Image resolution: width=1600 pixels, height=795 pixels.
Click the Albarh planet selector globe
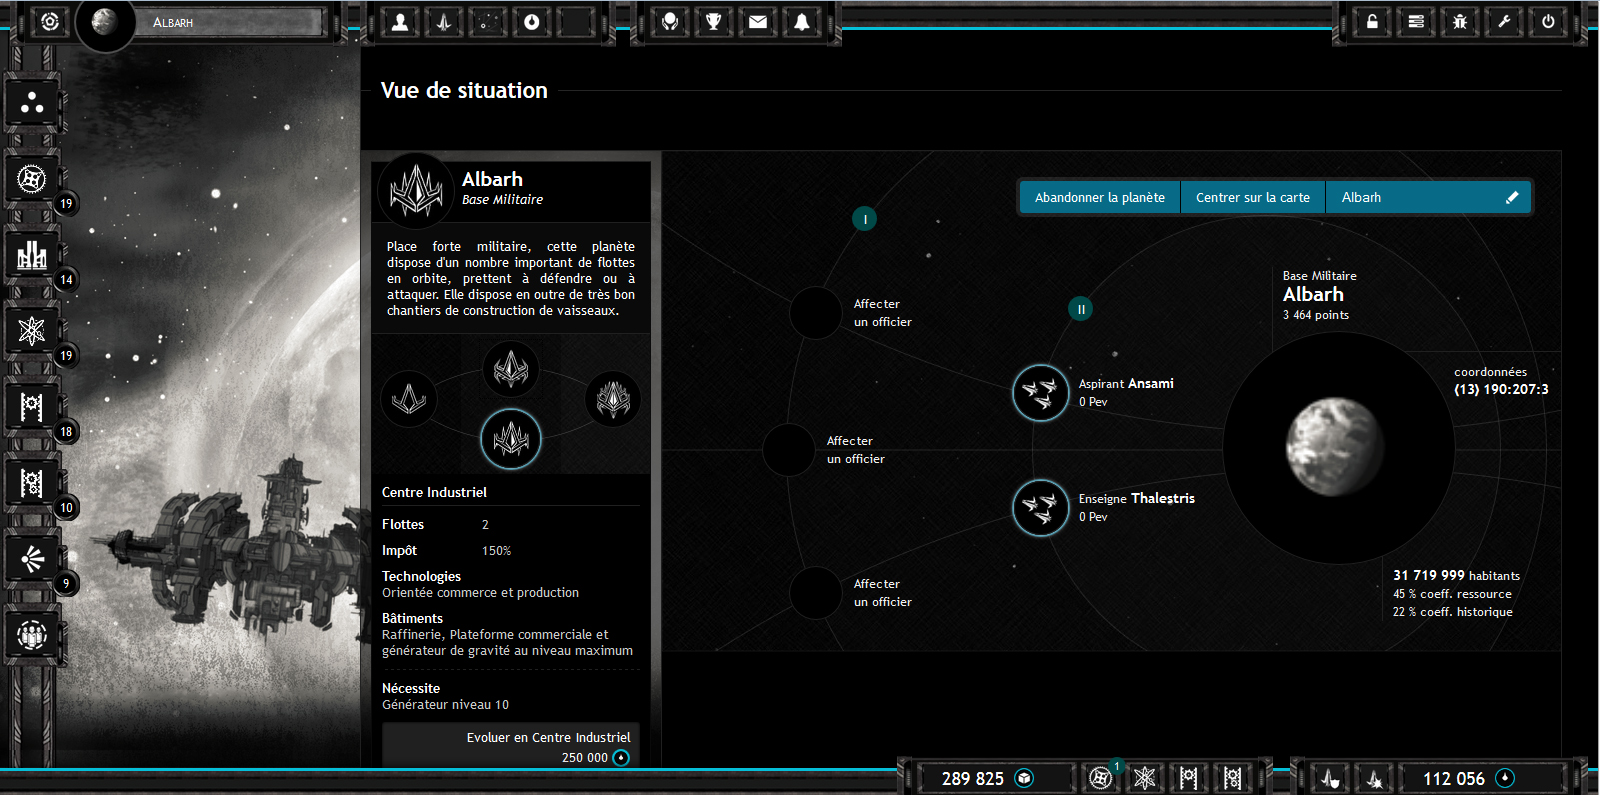point(105,21)
